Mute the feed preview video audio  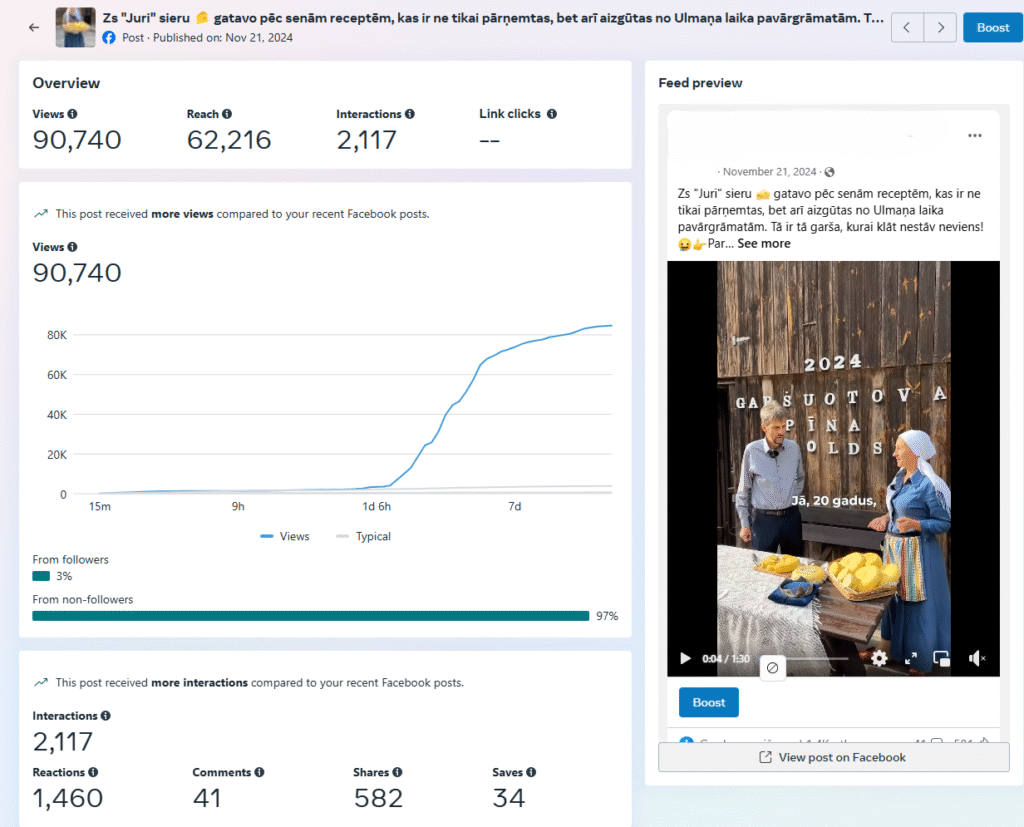click(x=975, y=658)
